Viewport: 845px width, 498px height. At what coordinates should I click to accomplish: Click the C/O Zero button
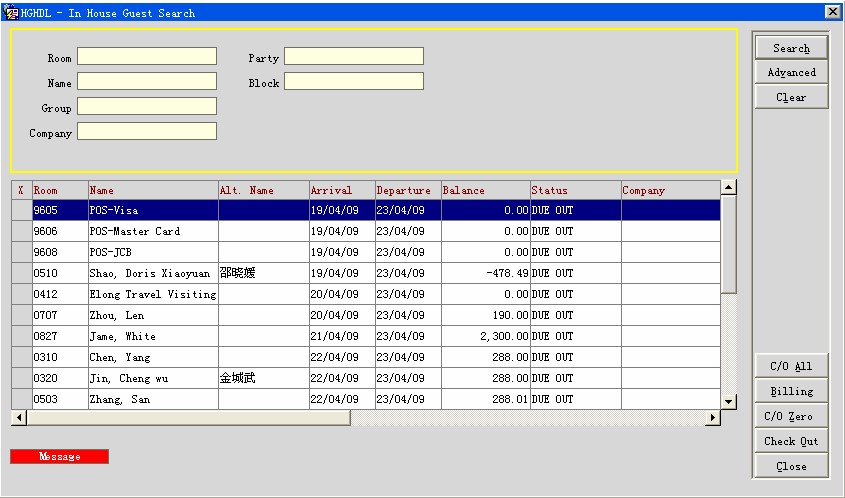pos(791,416)
